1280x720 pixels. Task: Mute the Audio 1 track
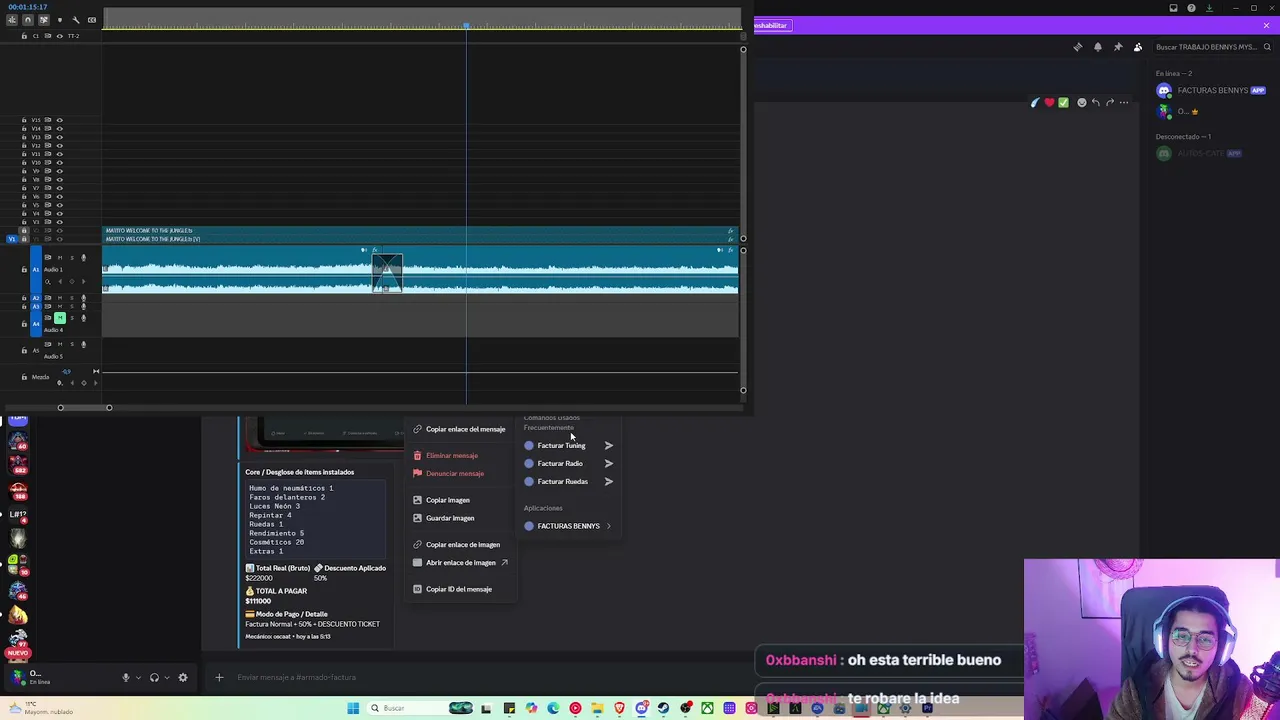(59, 258)
